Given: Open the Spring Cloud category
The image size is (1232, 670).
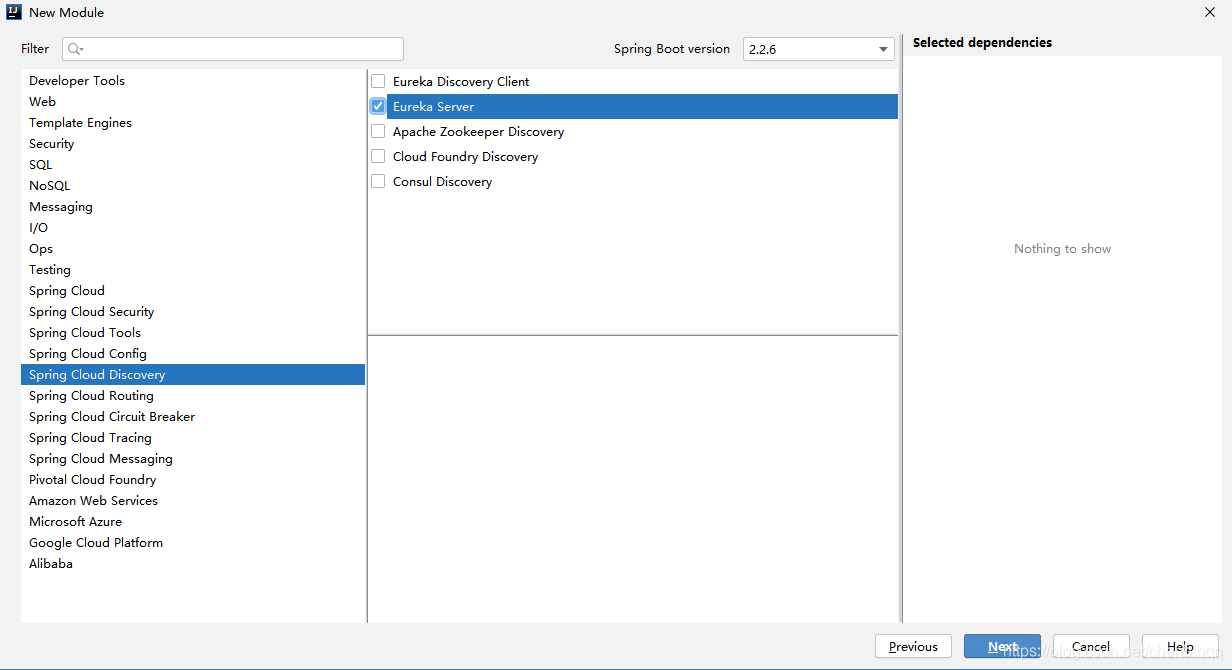Looking at the screenshot, I should [x=193, y=291].
